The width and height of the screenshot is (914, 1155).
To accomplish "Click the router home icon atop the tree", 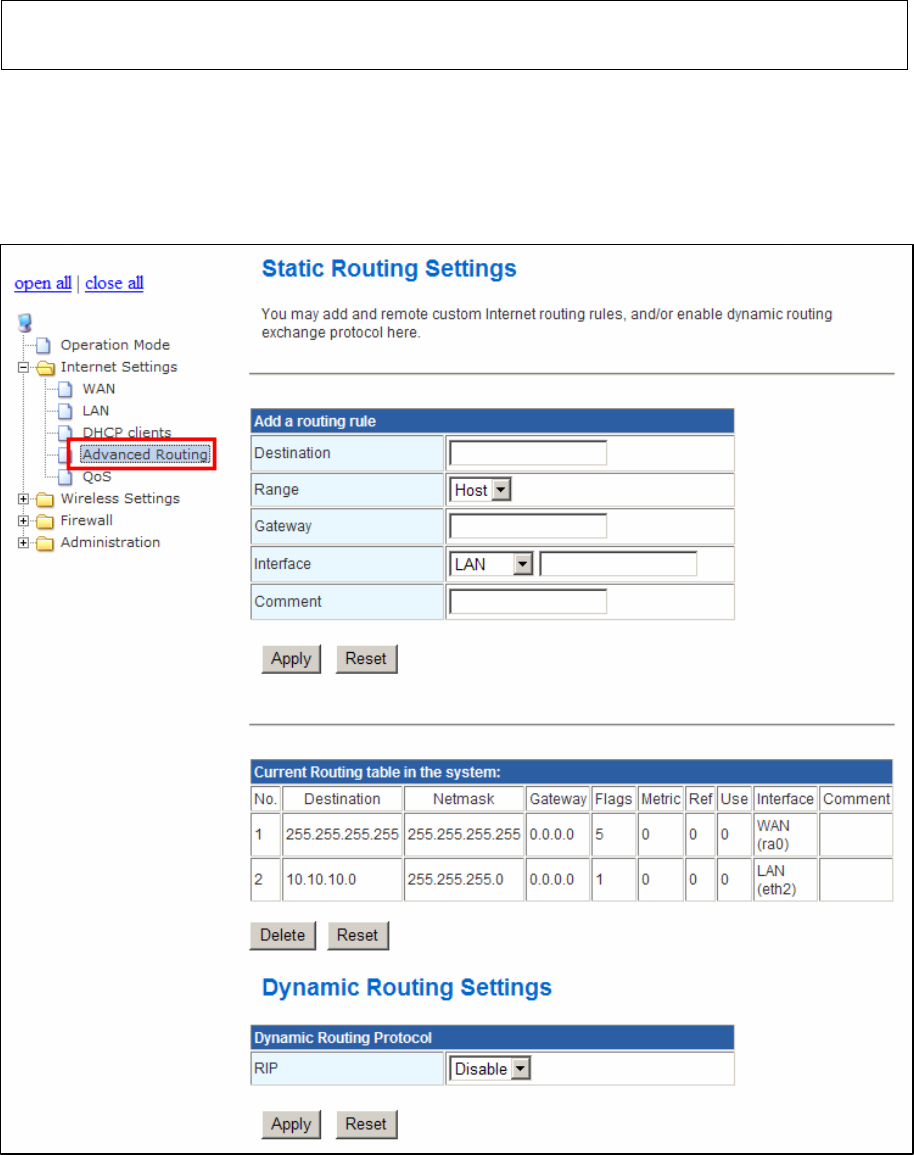I will (25, 323).
